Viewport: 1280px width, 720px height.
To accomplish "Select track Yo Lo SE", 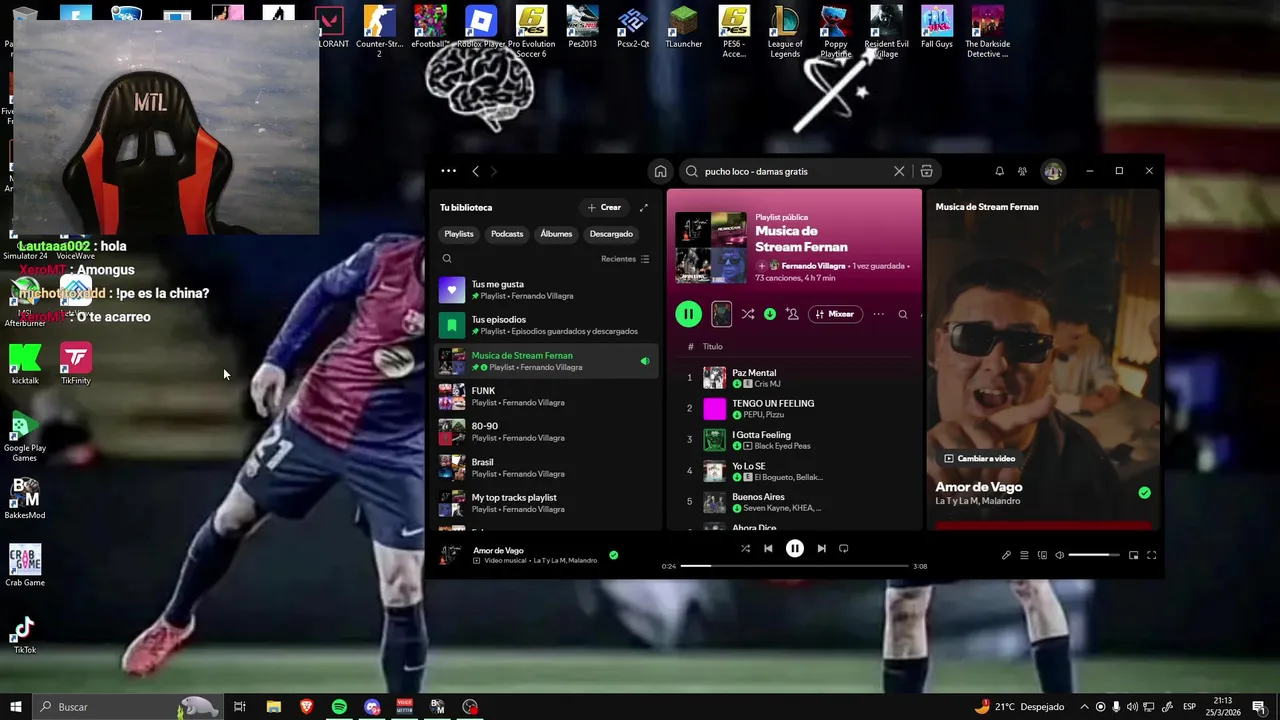I will point(795,471).
